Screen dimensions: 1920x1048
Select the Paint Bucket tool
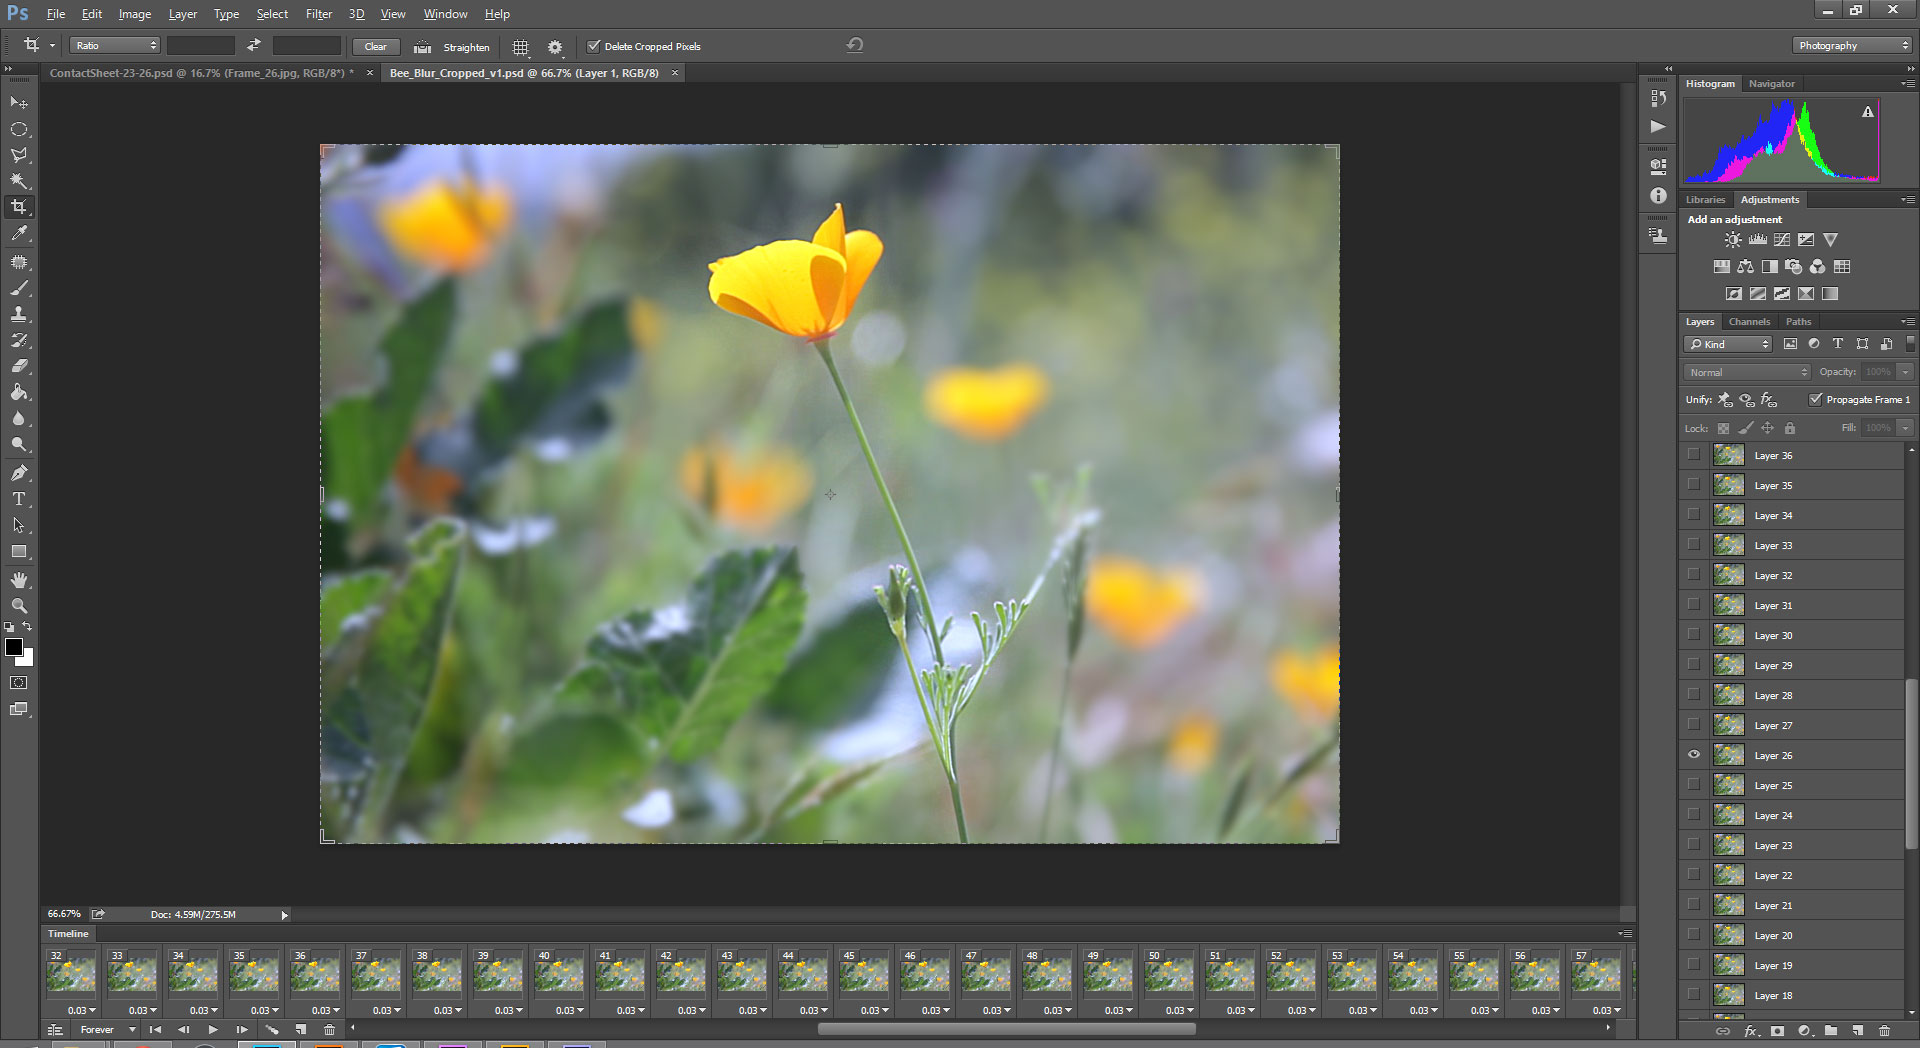pyautogui.click(x=18, y=392)
